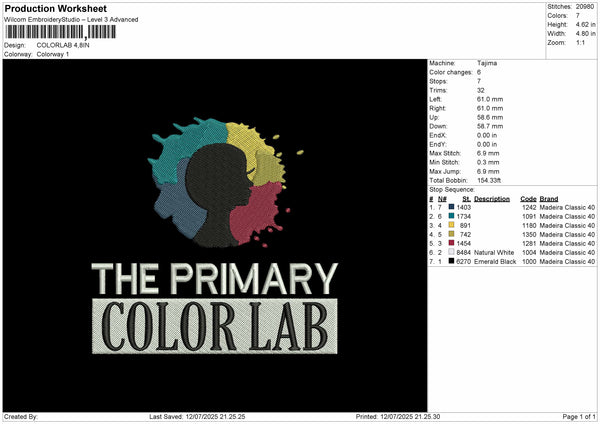Click the navy blue swatch for thread 1242

pos(452,207)
